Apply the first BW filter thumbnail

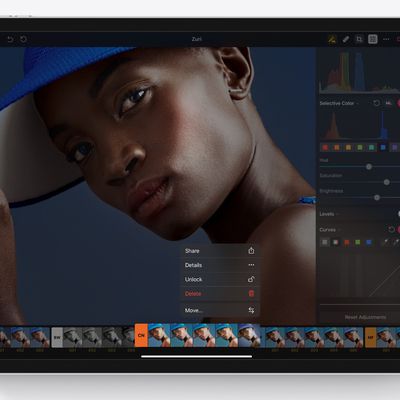73,337
